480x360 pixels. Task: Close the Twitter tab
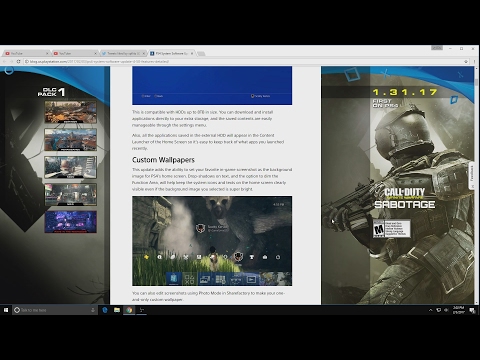[144, 53]
